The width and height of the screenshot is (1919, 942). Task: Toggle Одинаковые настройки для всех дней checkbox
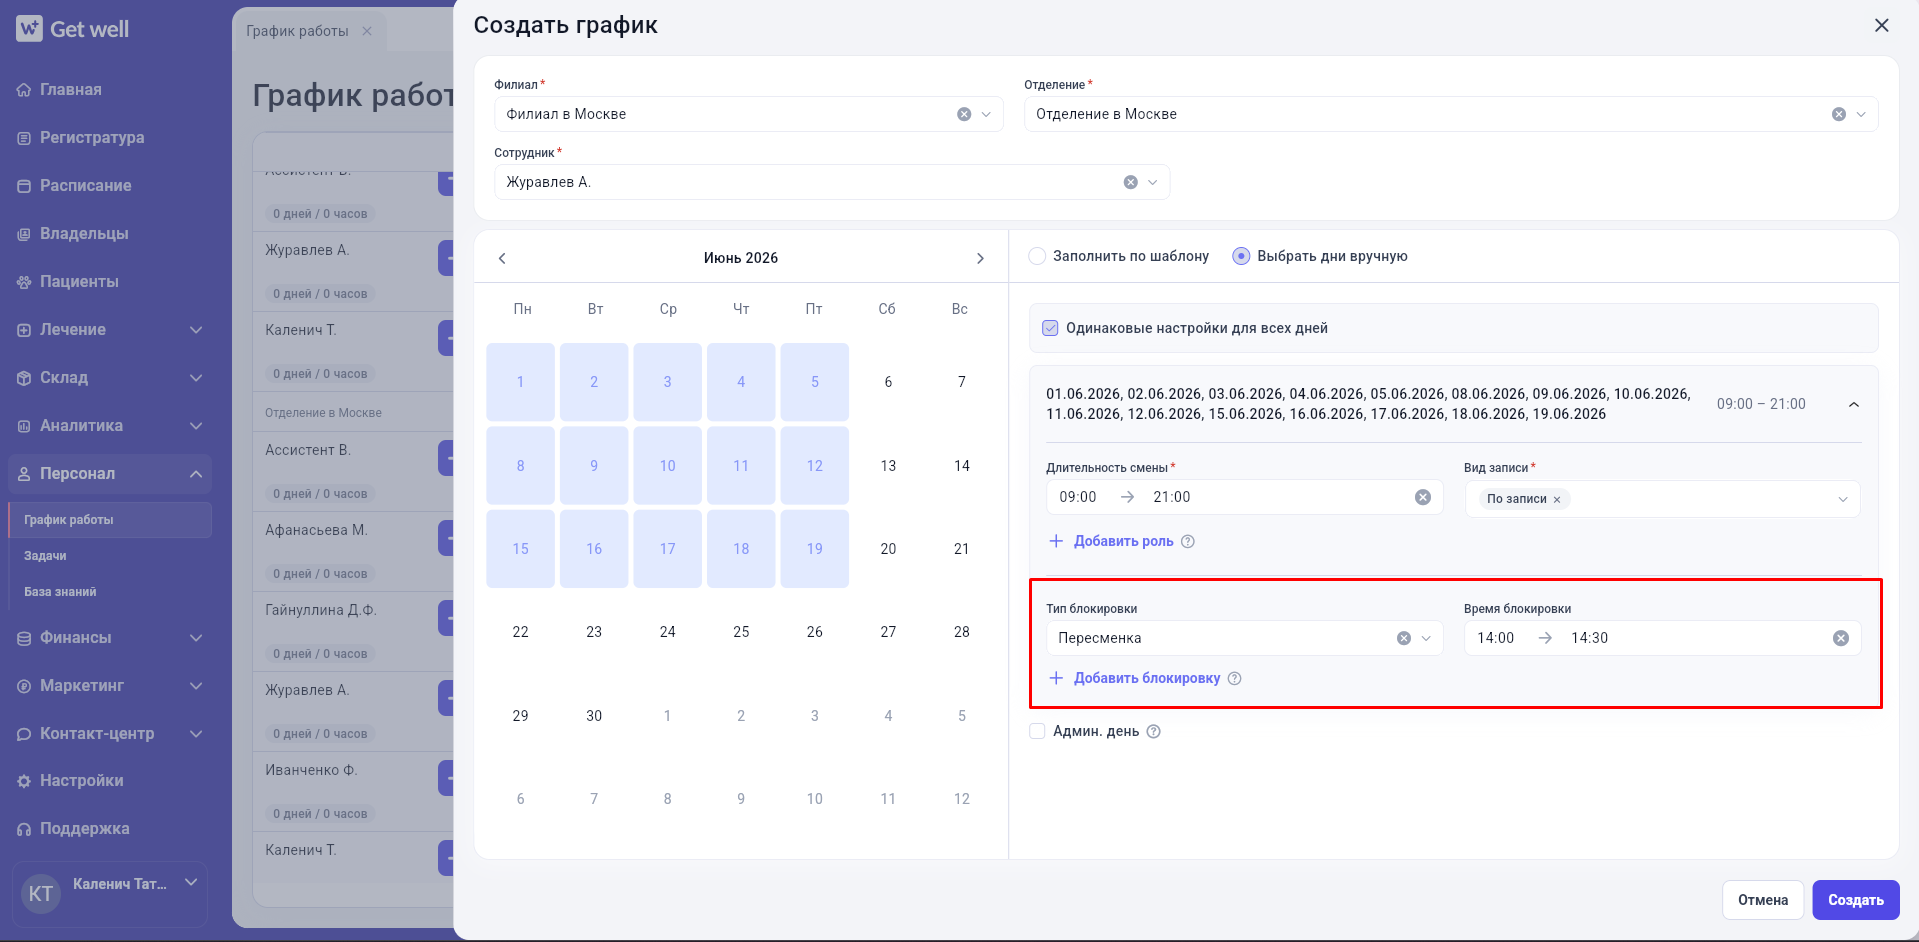(x=1050, y=328)
